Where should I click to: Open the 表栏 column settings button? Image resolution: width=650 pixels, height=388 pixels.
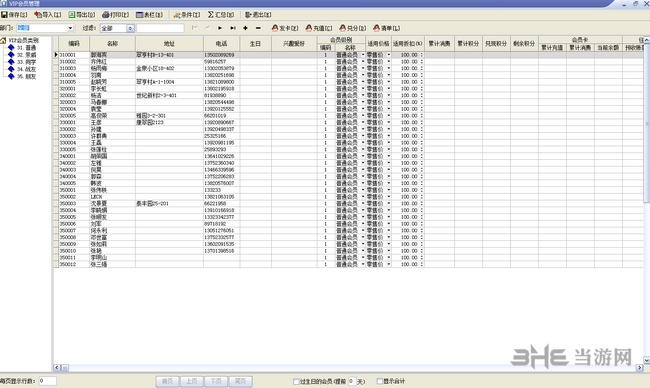(150, 15)
